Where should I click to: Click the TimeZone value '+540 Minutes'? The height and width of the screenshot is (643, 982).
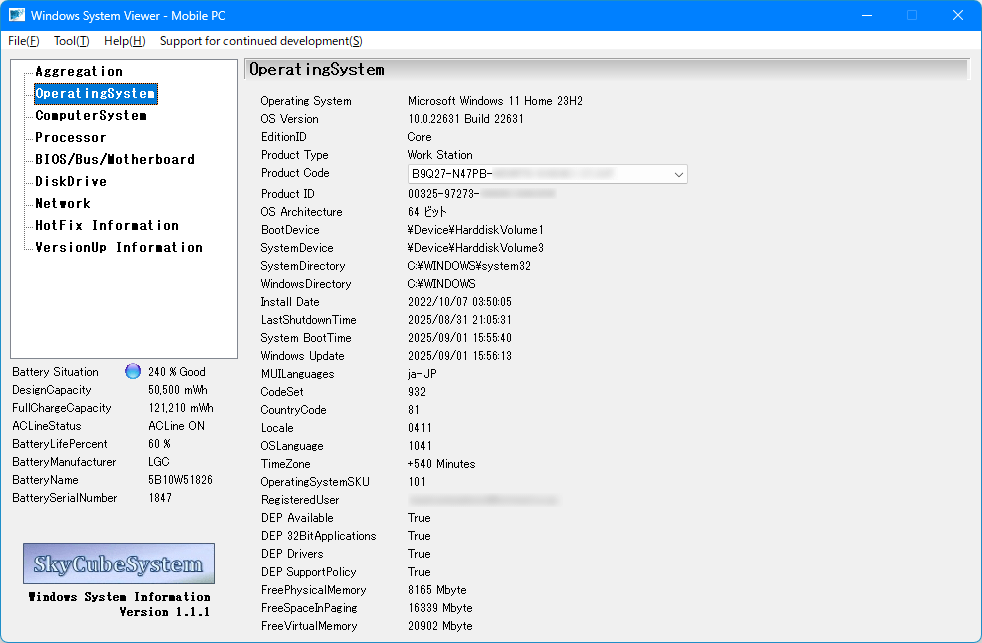click(442, 464)
